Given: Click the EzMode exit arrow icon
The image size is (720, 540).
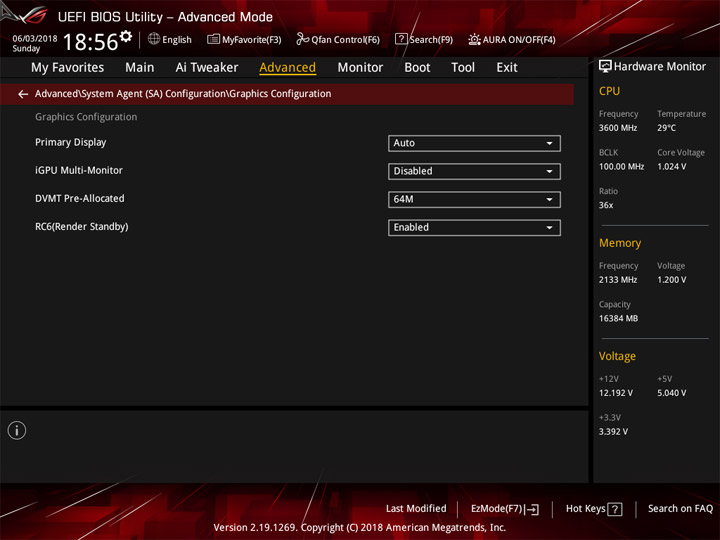Looking at the screenshot, I should click(532, 509).
